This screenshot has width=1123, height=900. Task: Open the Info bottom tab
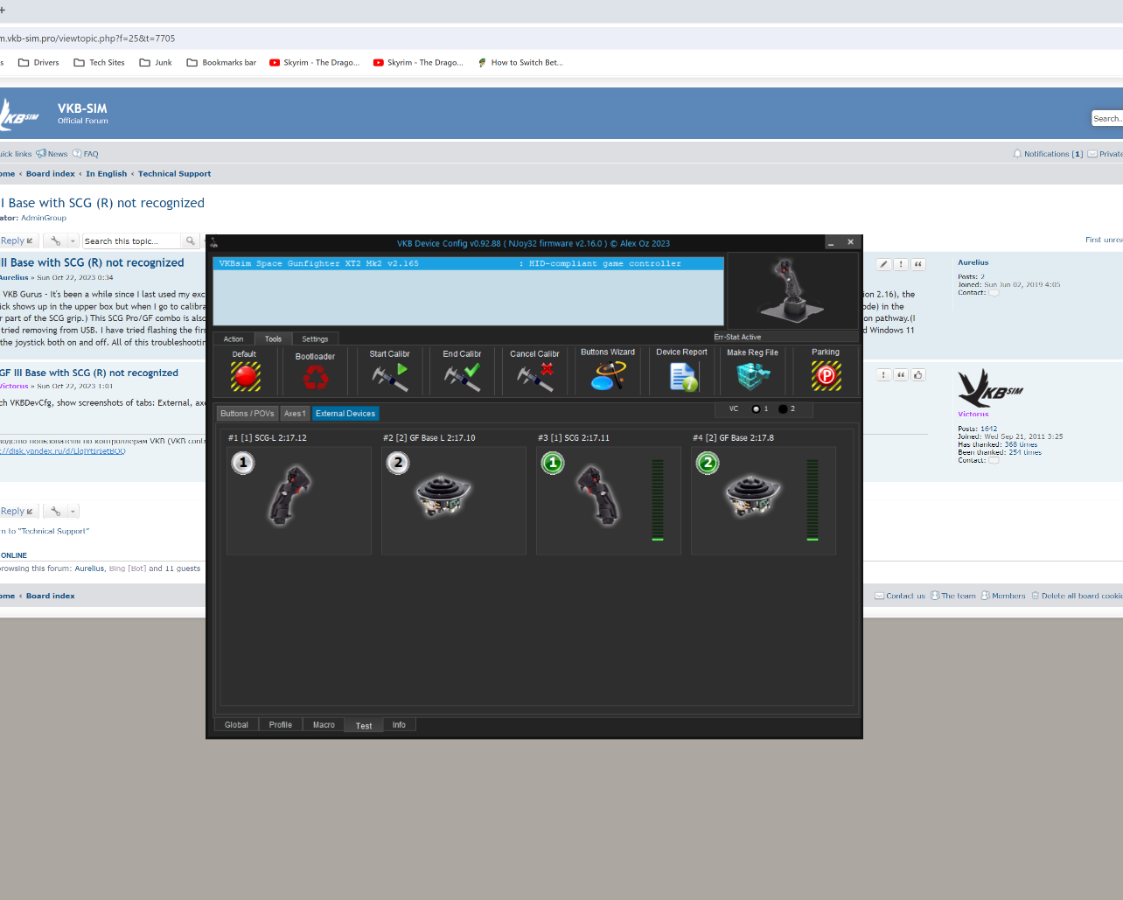pos(399,725)
